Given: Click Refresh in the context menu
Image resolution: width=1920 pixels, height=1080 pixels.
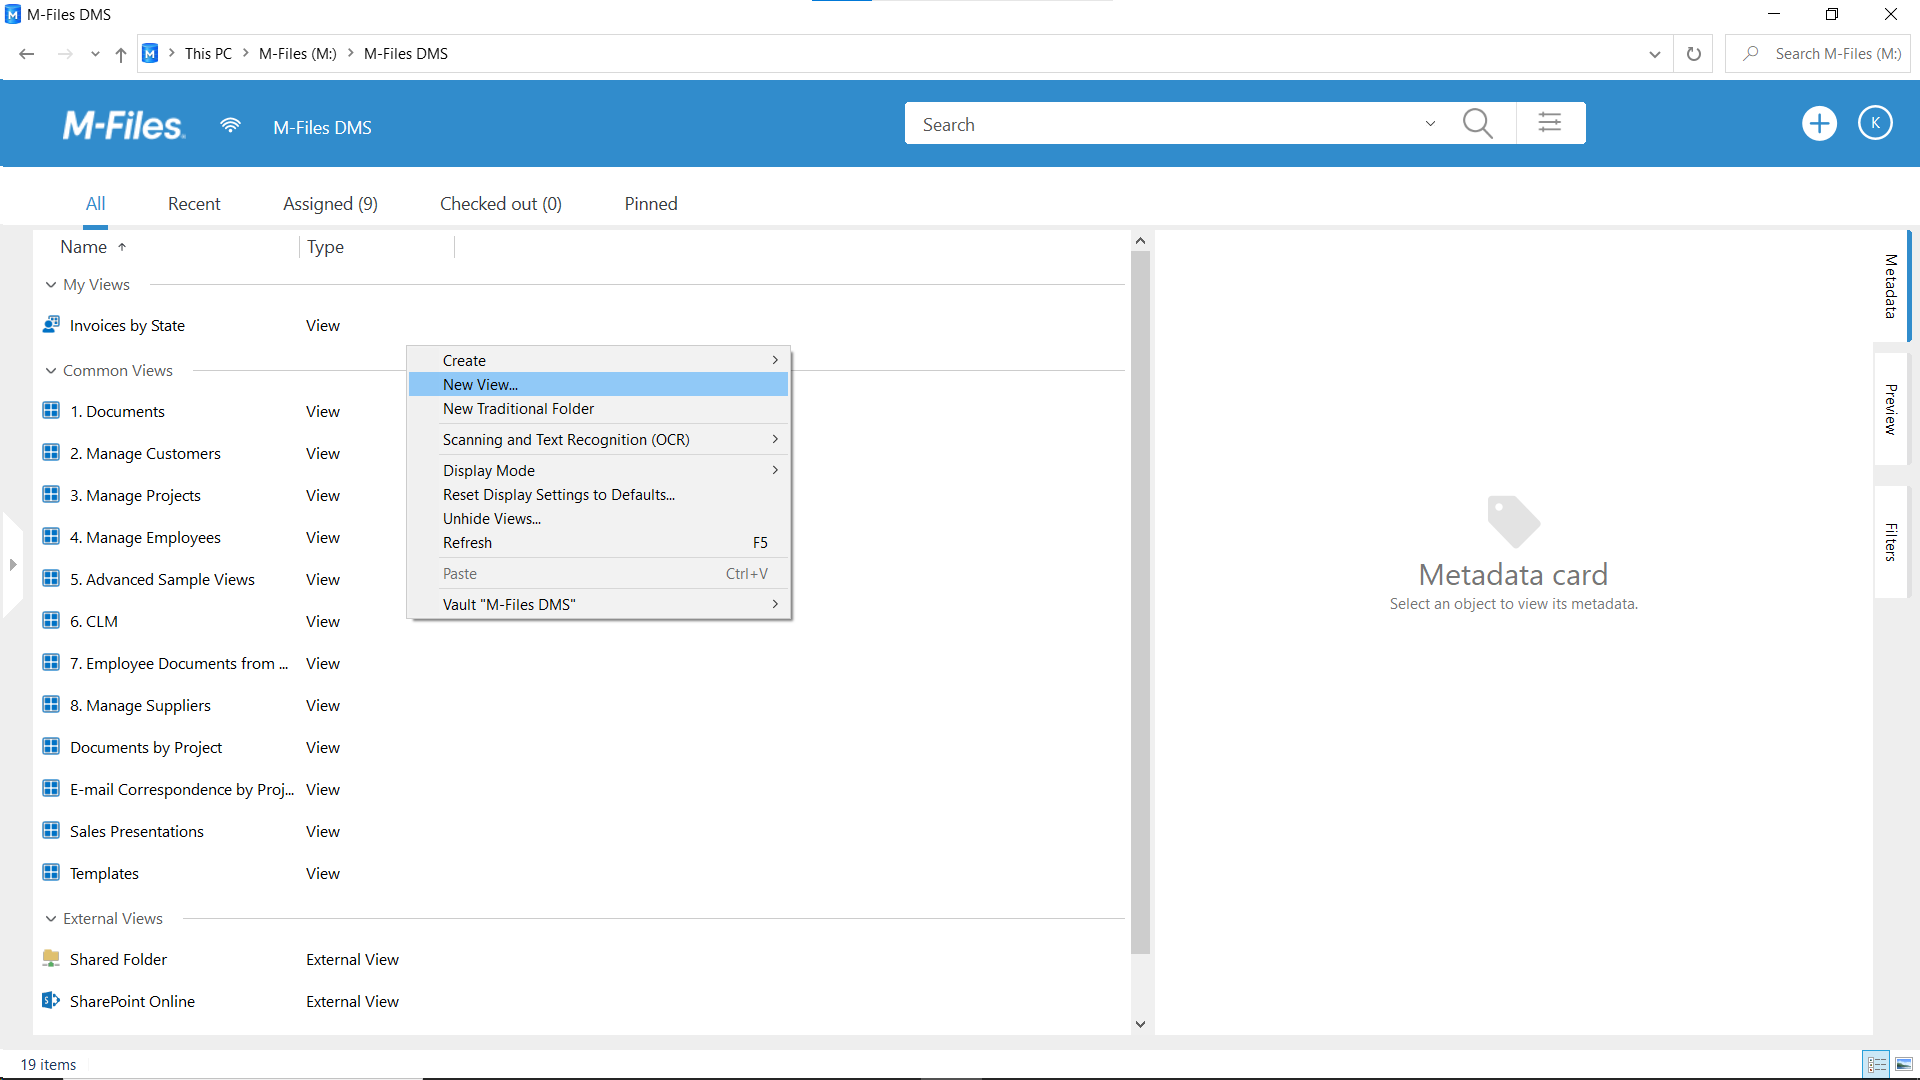Looking at the screenshot, I should [598, 543].
